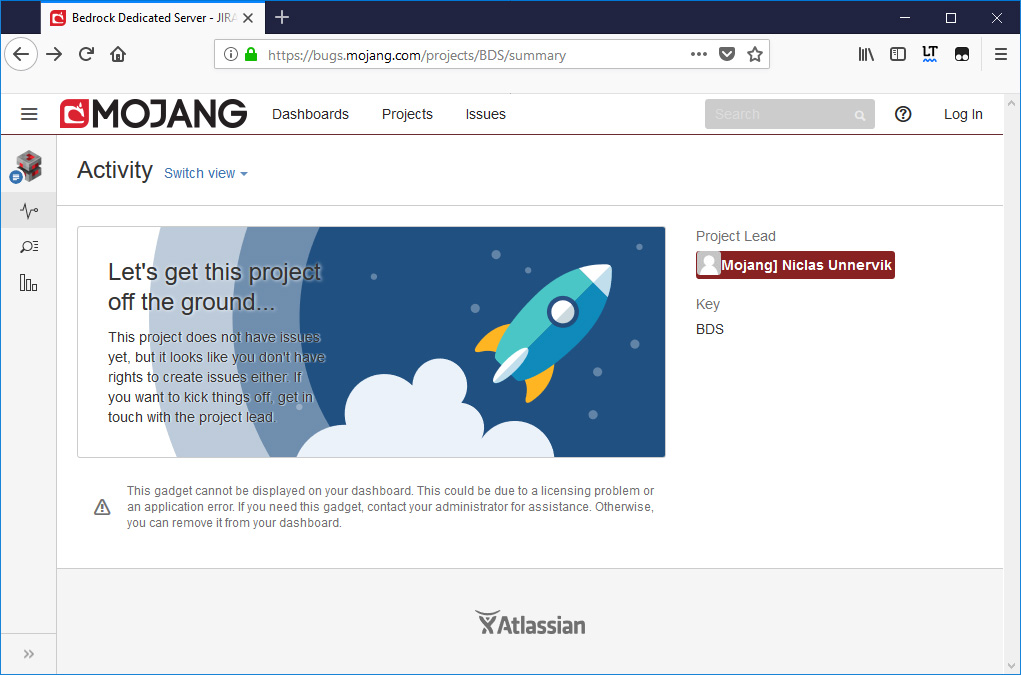This screenshot has height=675, width=1021.
Task: Open the hamburger sidebar menu next to Mojang logo
Action: click(x=29, y=114)
